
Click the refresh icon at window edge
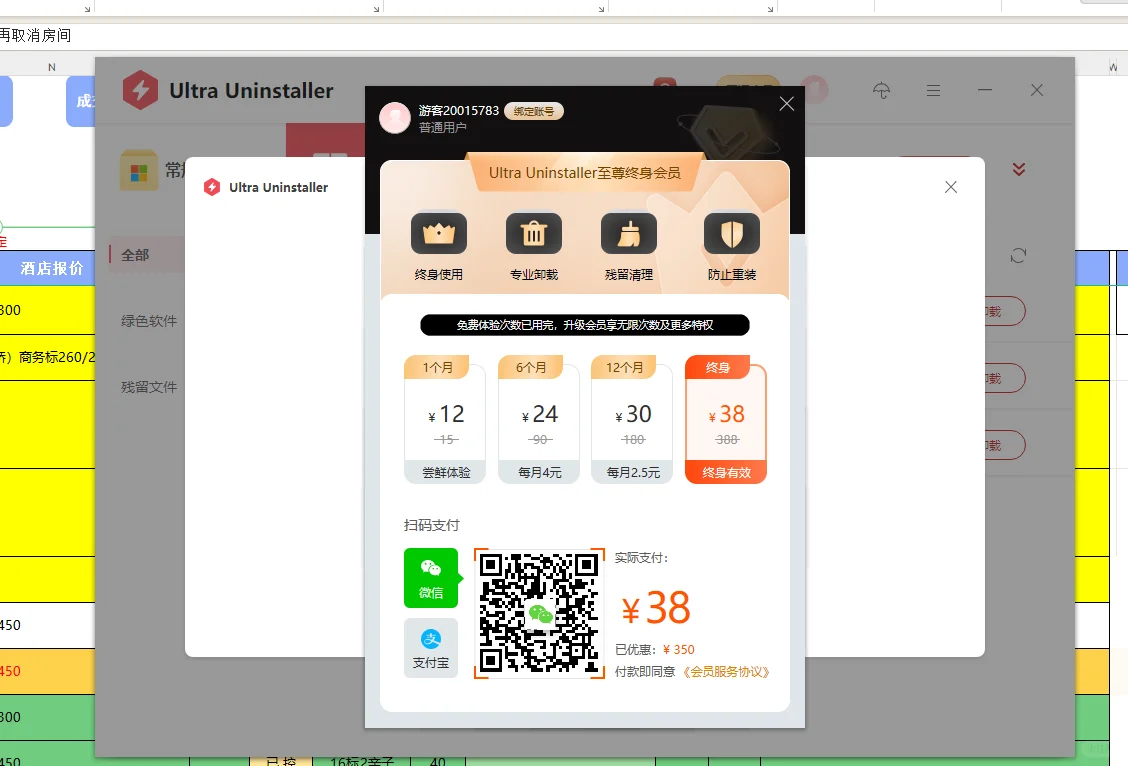click(1018, 255)
